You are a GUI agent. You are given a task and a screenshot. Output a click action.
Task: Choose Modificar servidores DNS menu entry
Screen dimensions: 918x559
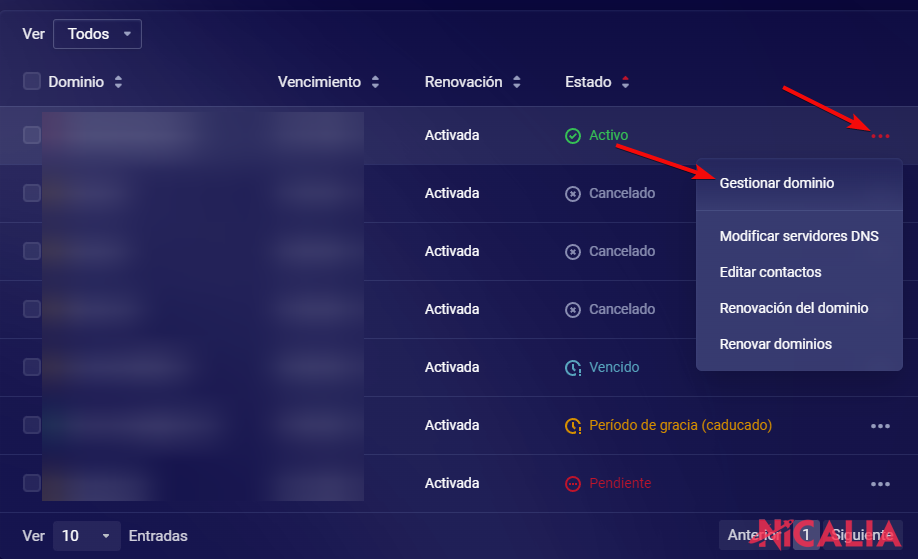point(799,236)
